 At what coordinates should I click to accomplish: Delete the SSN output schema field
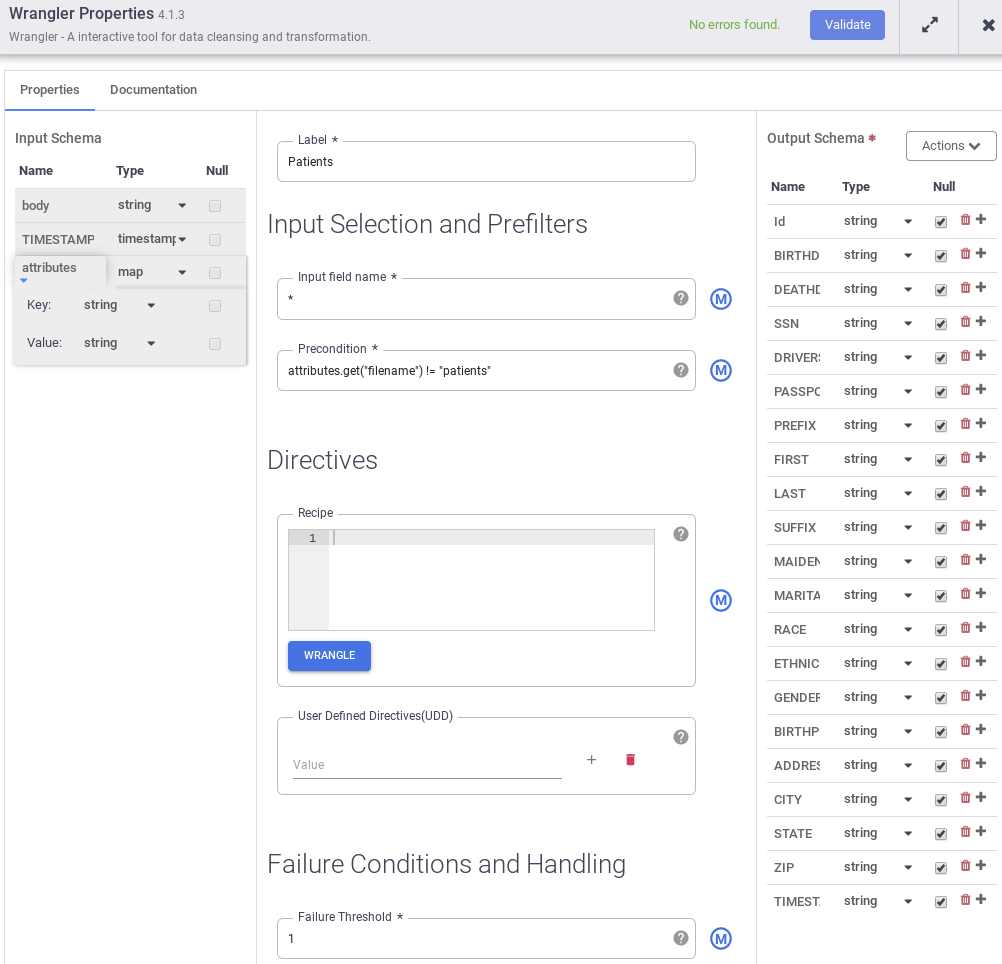coord(965,322)
